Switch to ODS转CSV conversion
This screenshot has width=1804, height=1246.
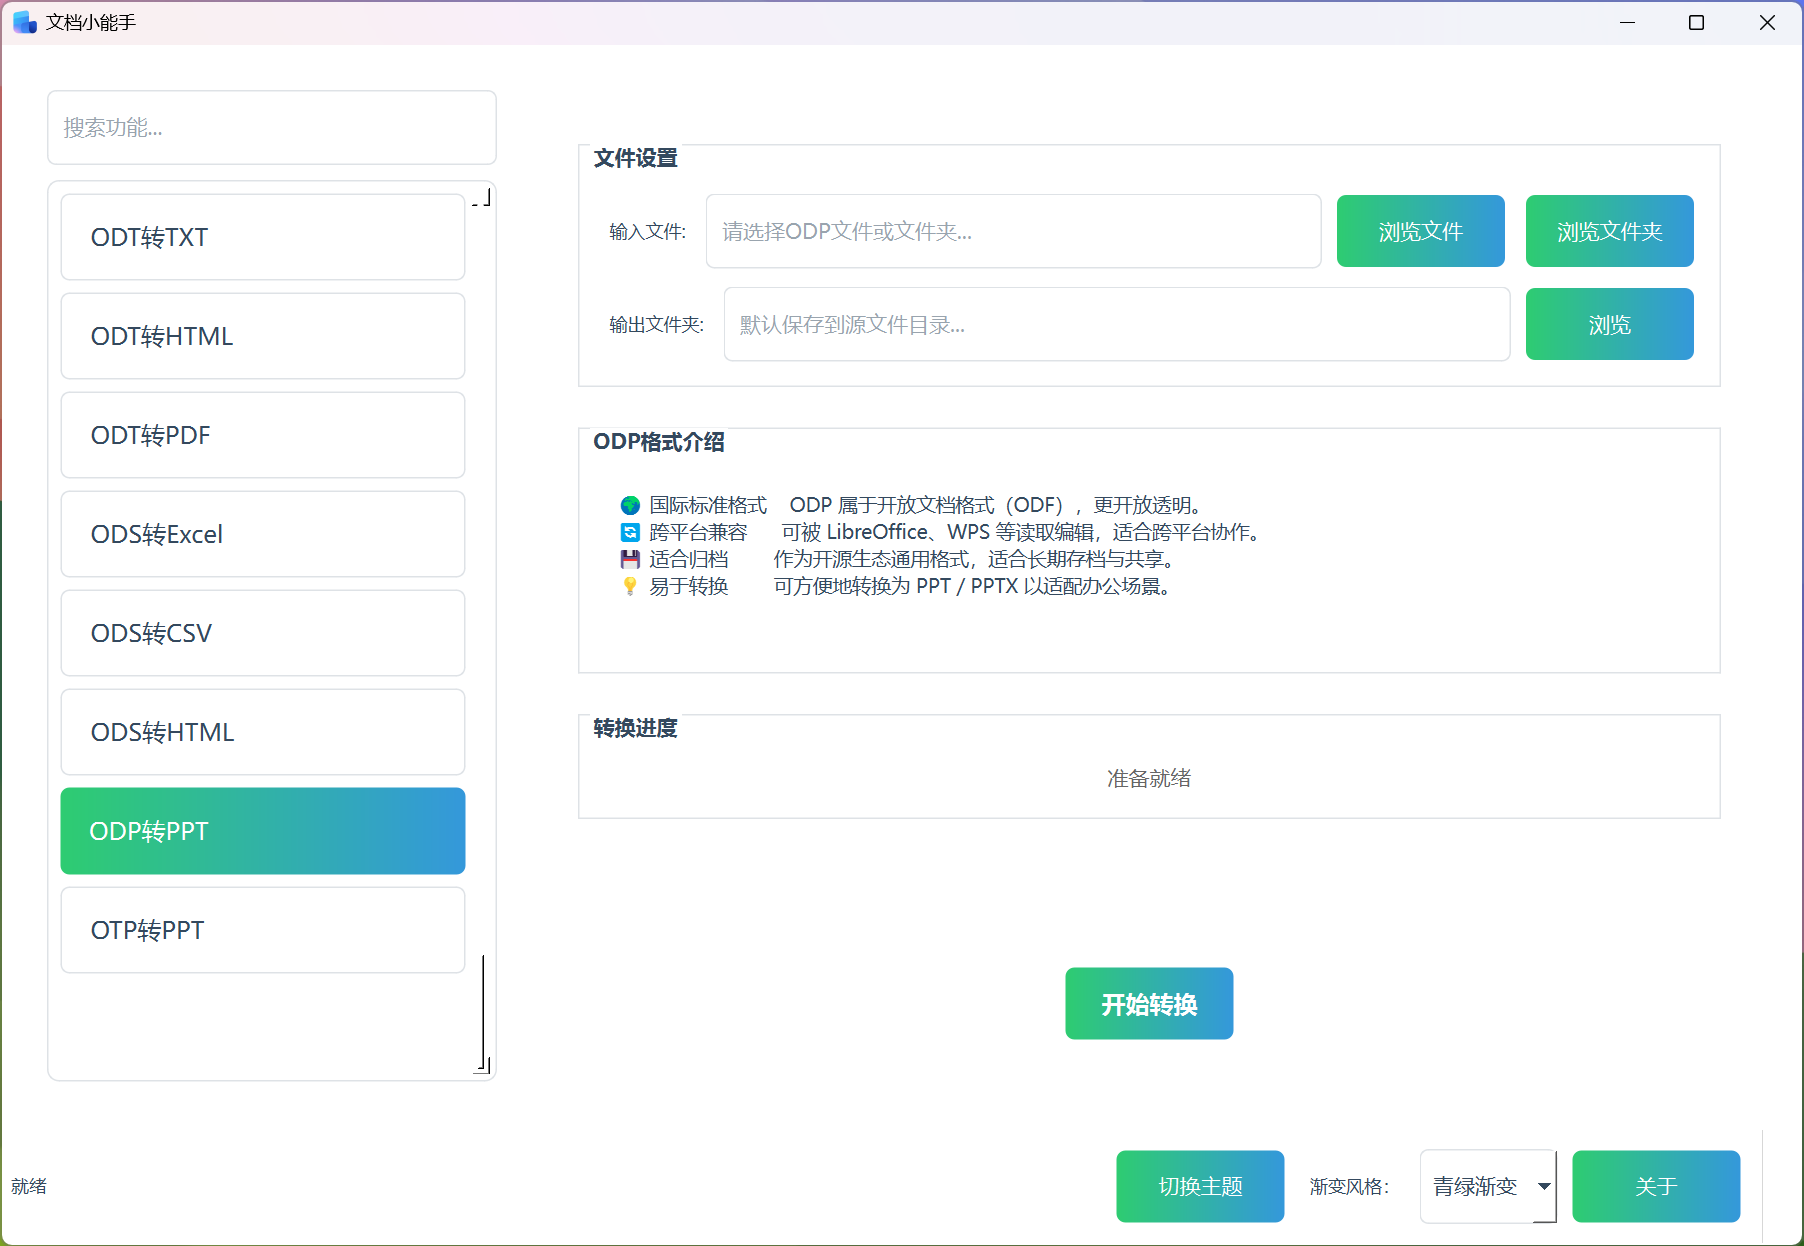262,632
